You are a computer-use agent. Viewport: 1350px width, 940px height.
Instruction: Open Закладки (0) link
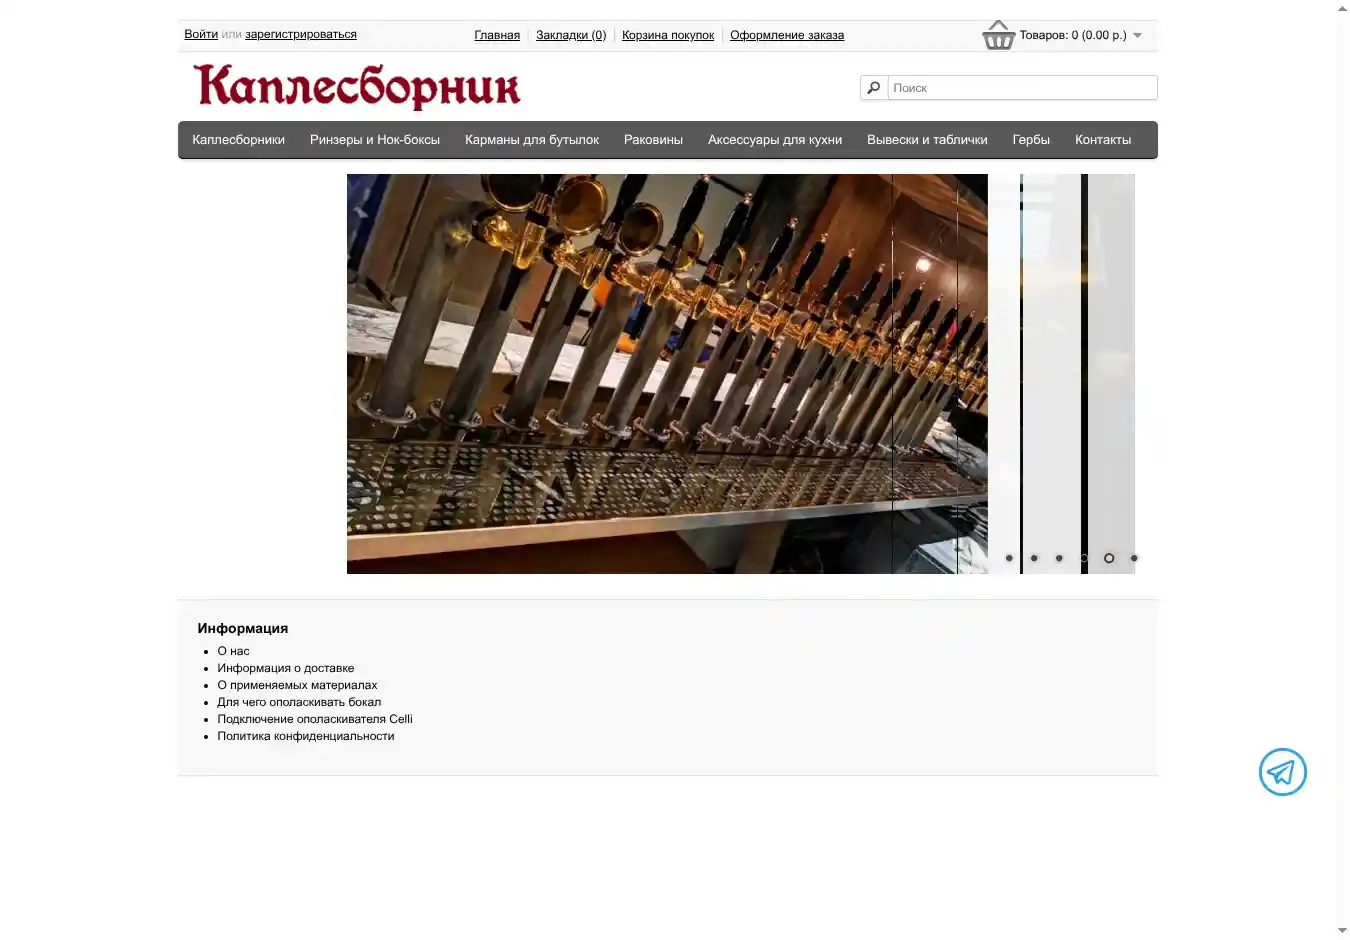click(x=571, y=35)
